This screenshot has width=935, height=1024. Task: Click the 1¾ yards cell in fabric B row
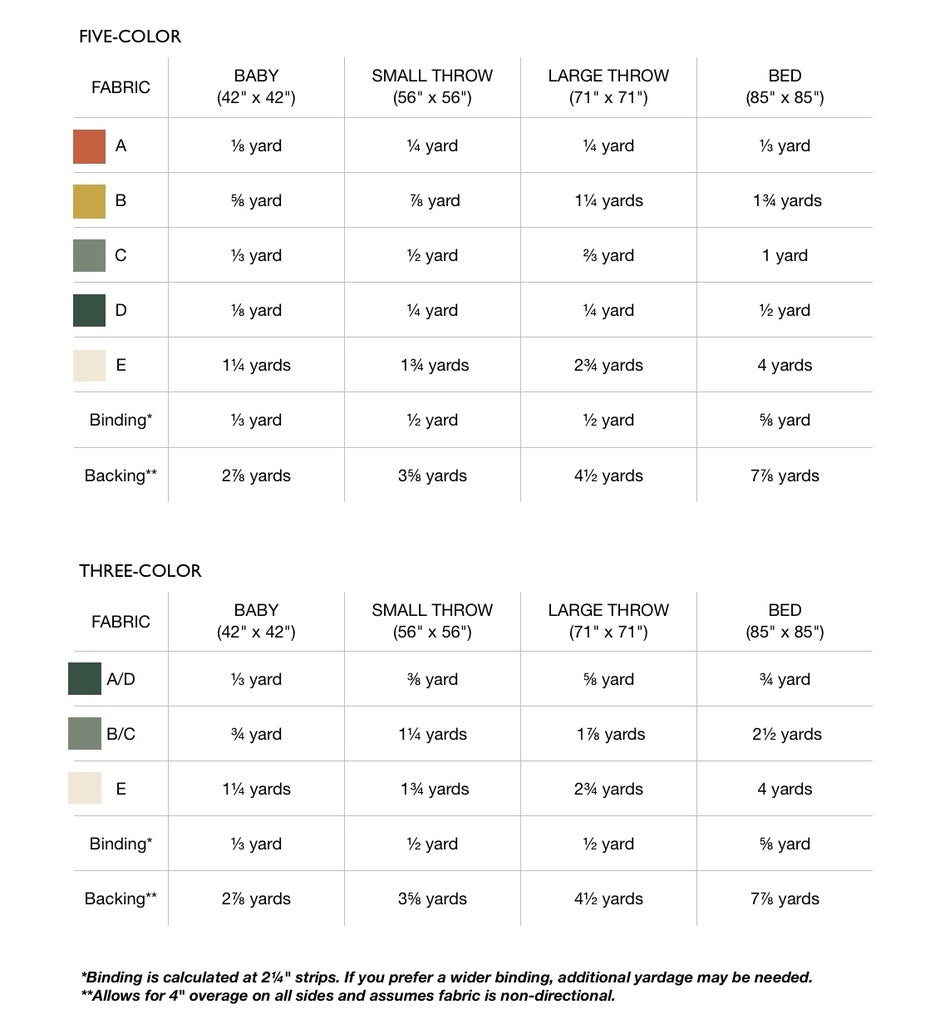(x=787, y=201)
